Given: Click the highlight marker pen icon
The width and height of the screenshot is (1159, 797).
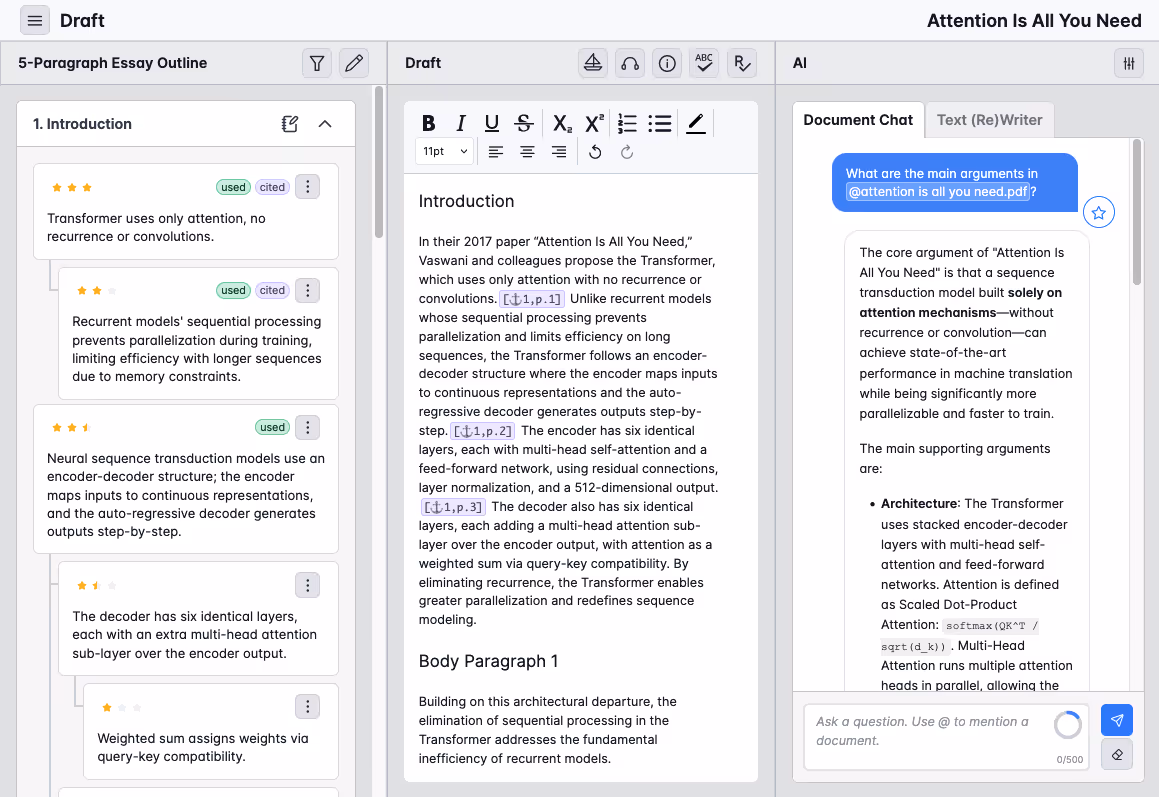Looking at the screenshot, I should coord(696,123).
